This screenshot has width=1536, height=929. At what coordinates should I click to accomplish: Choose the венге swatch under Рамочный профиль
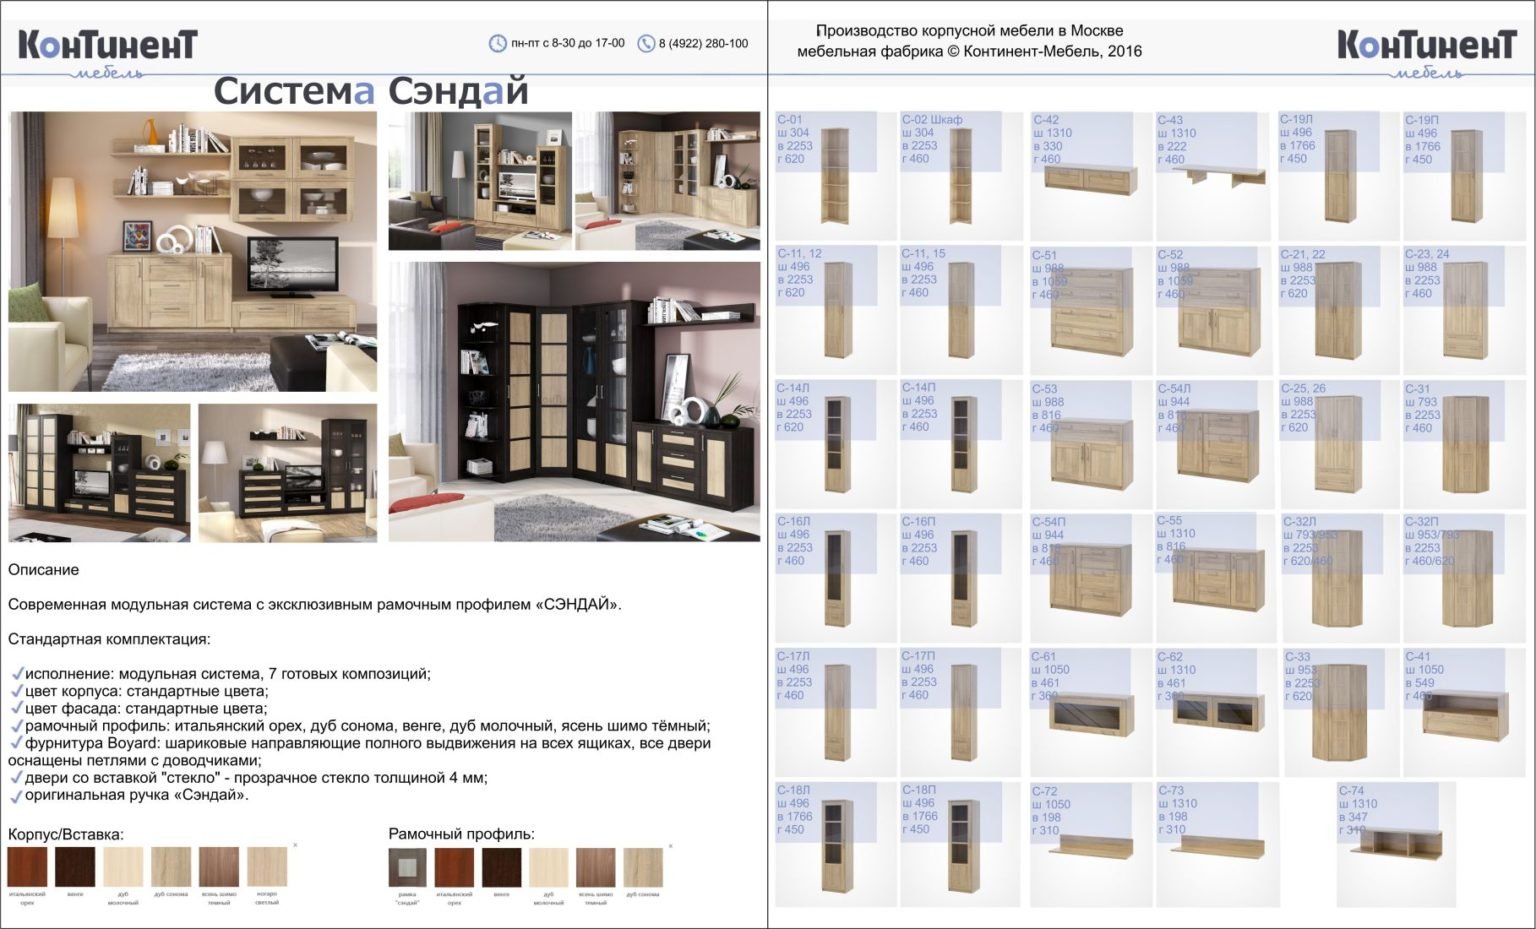pyautogui.click(x=501, y=867)
